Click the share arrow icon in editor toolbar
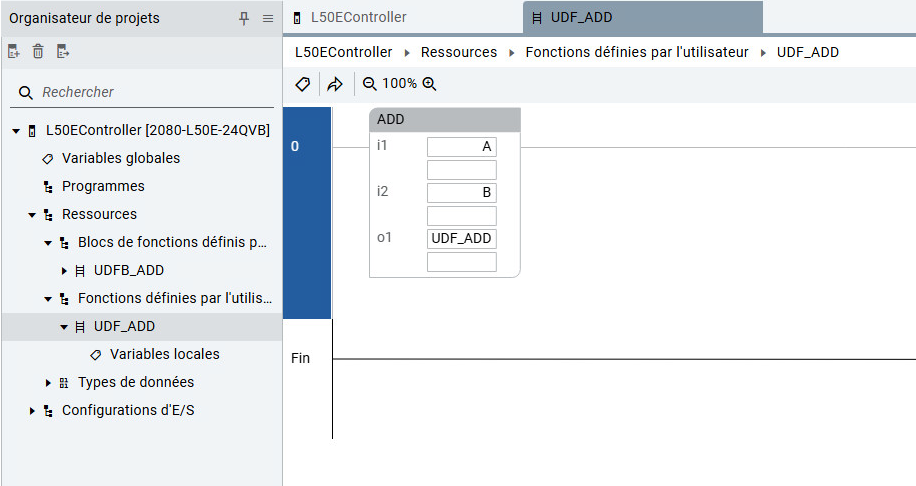 point(335,84)
